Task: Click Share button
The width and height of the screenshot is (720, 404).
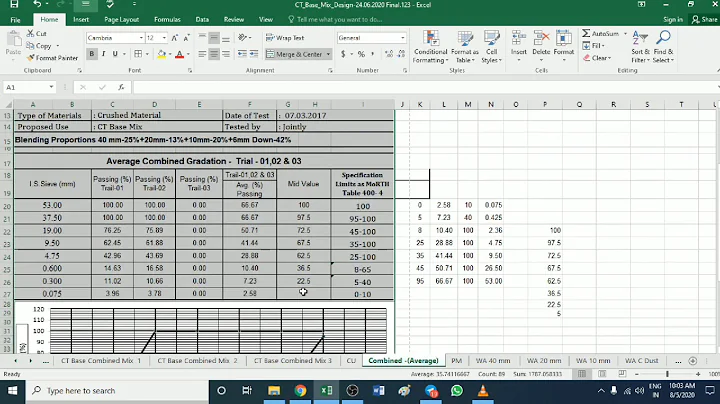Action: pyautogui.click(x=704, y=19)
